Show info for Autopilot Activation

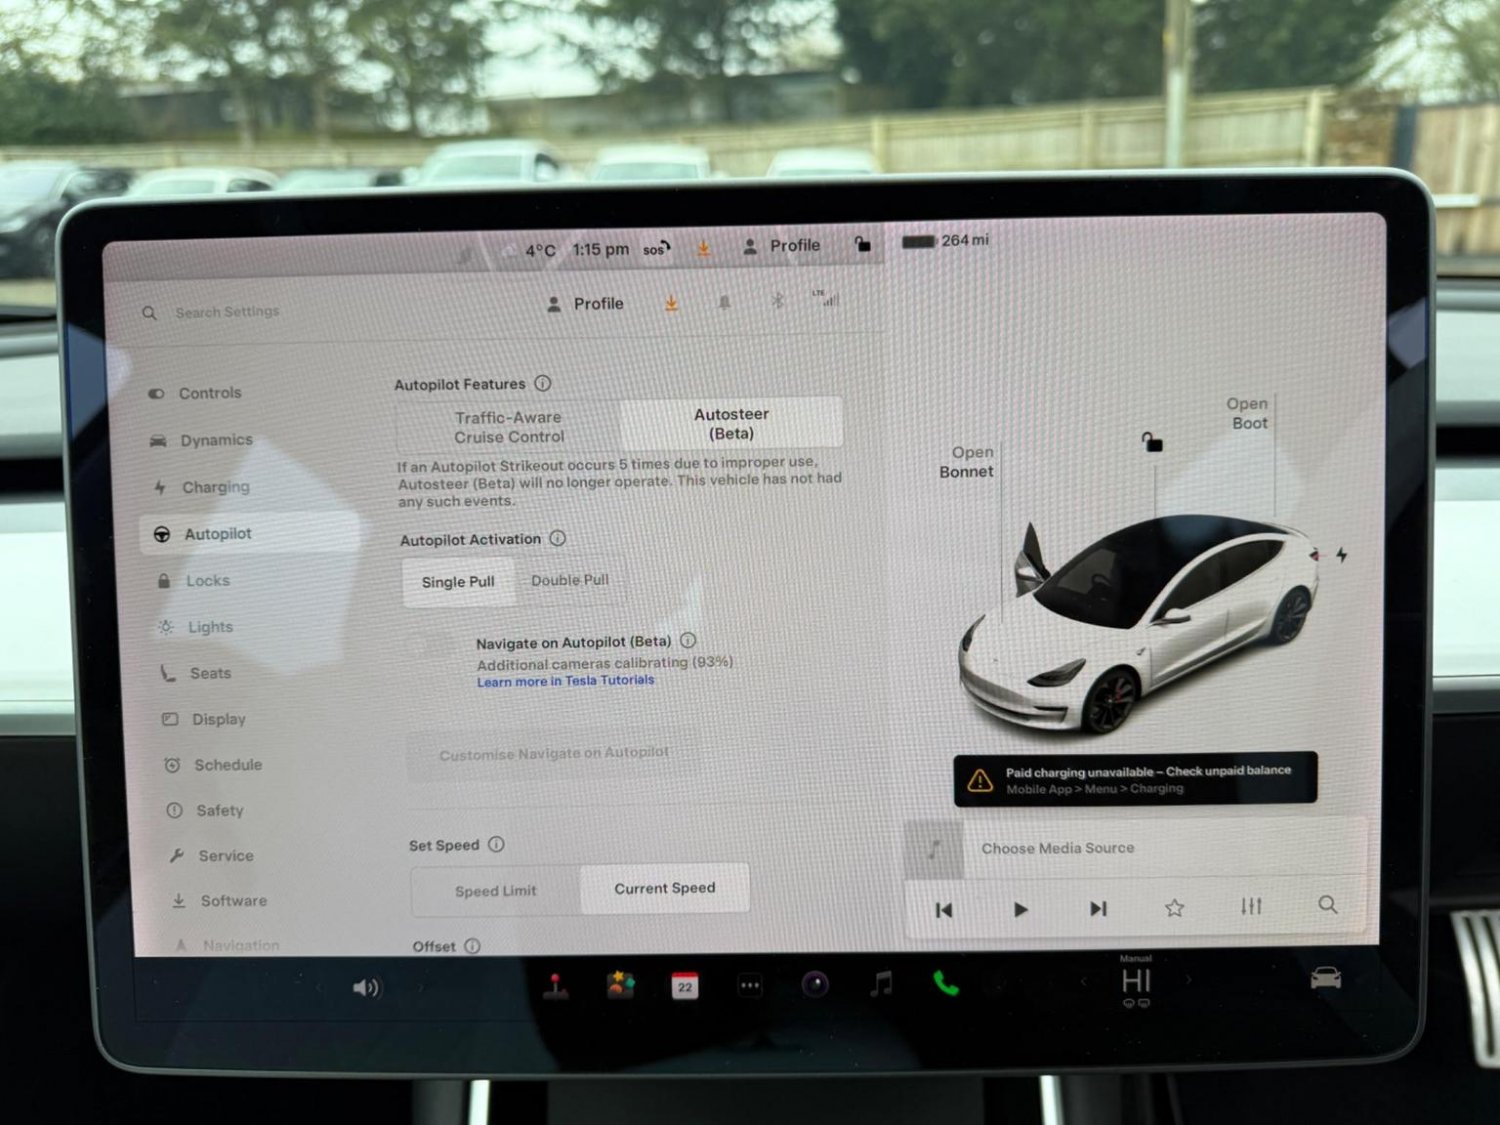coord(558,538)
